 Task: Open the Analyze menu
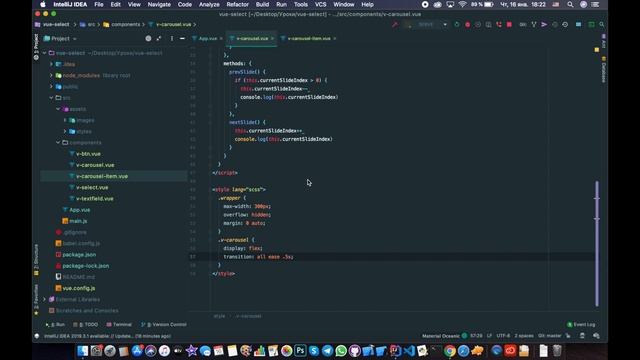(209, 4)
